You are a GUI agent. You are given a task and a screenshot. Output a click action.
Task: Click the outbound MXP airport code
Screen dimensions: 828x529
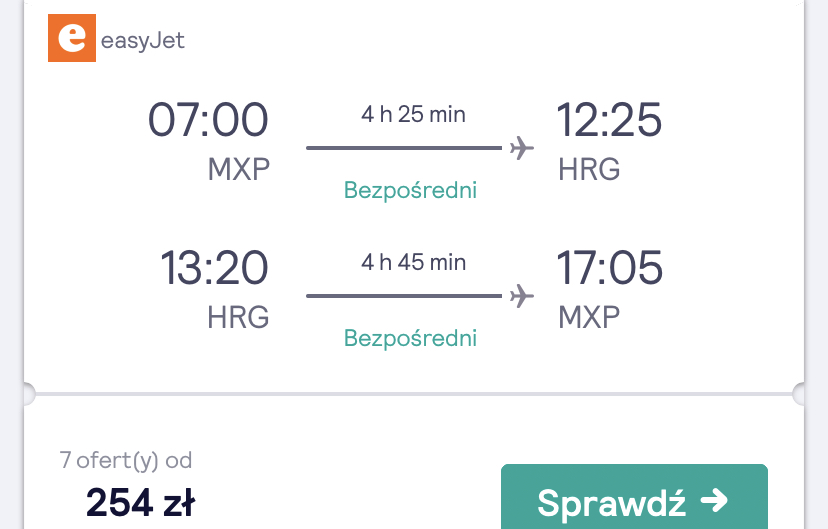[x=239, y=169]
